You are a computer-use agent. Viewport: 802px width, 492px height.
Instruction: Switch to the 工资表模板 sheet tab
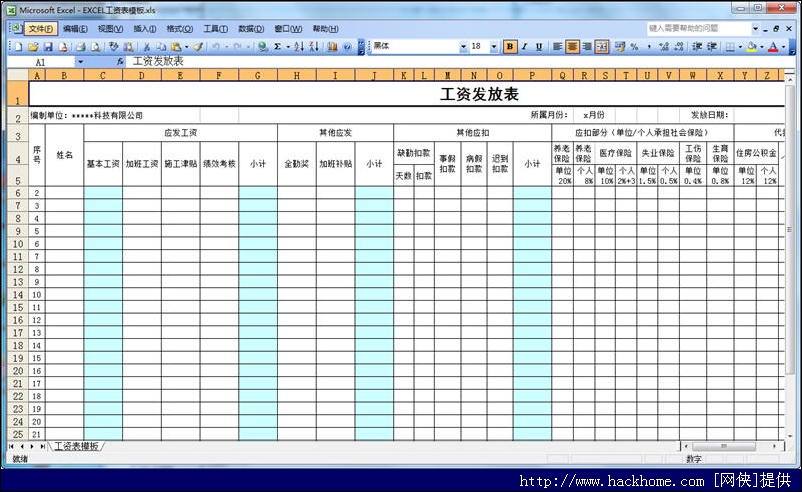point(76,446)
